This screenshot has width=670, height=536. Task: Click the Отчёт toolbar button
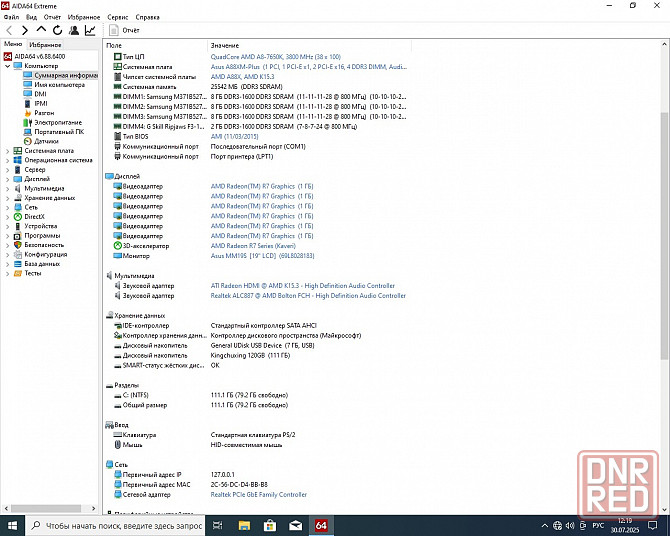click(x=124, y=30)
